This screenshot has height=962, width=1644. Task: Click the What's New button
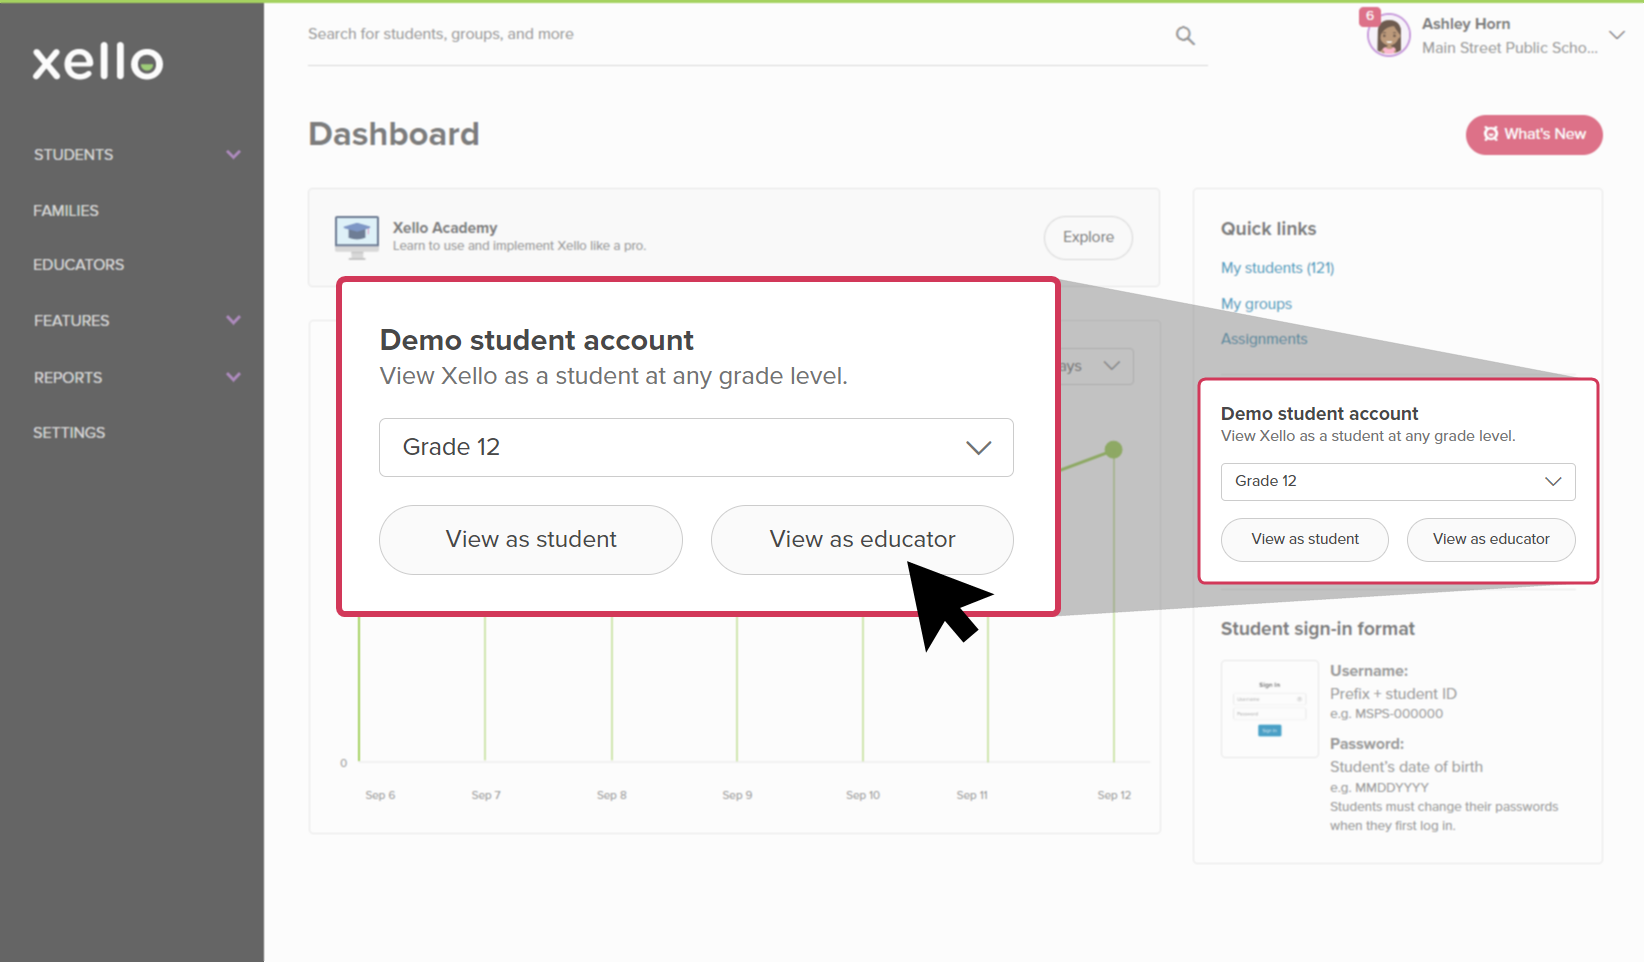[1534, 135]
